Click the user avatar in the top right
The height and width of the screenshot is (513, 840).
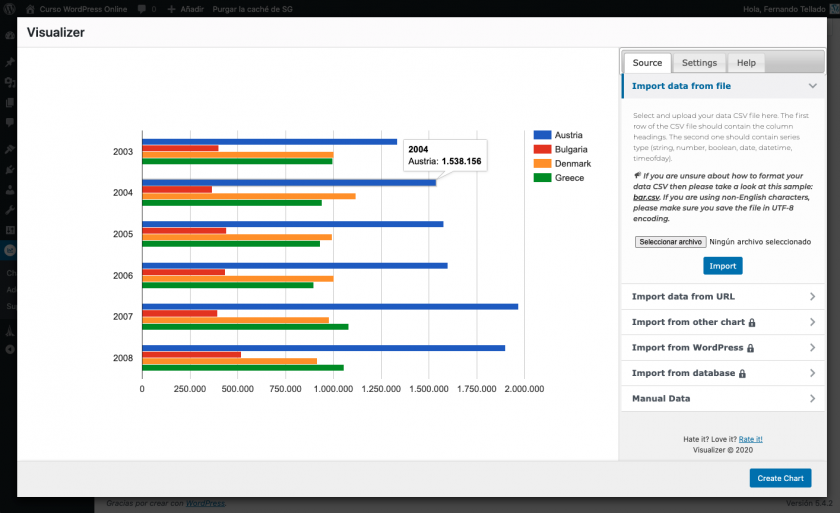833,8
